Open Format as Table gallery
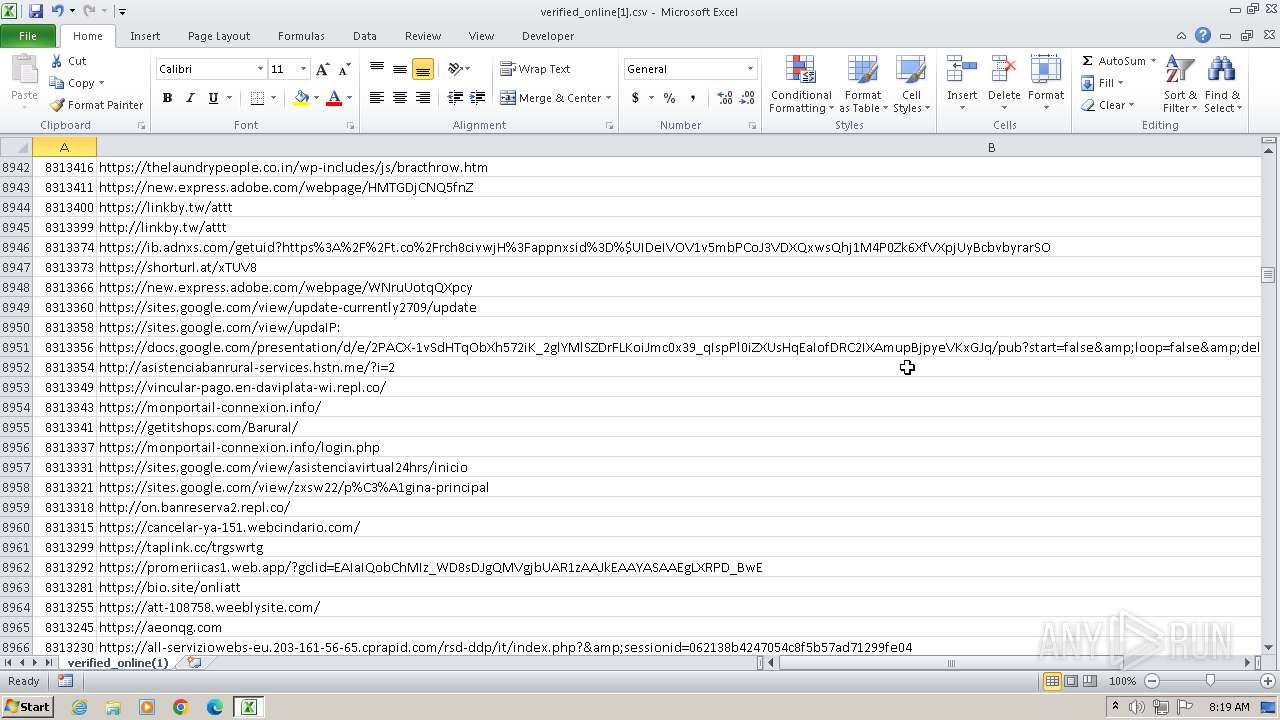 click(x=863, y=84)
